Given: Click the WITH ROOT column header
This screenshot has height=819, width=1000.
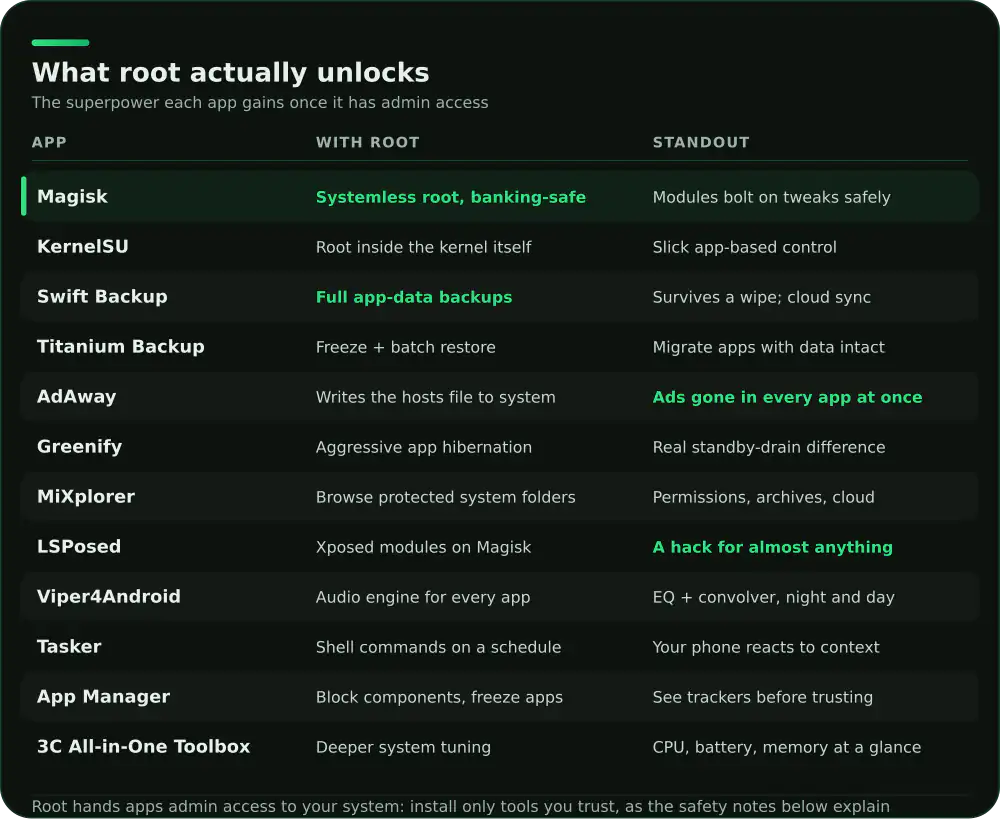Looking at the screenshot, I should (367, 142).
